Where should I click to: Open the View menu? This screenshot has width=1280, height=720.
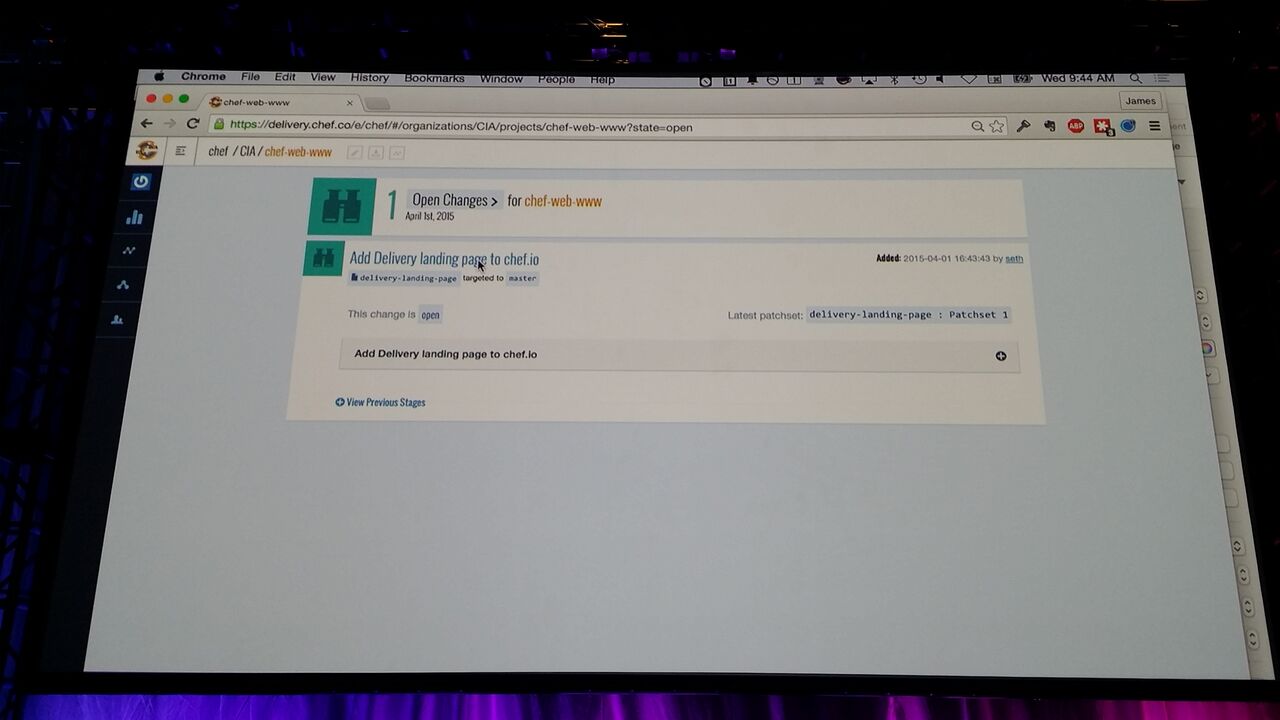(323, 77)
